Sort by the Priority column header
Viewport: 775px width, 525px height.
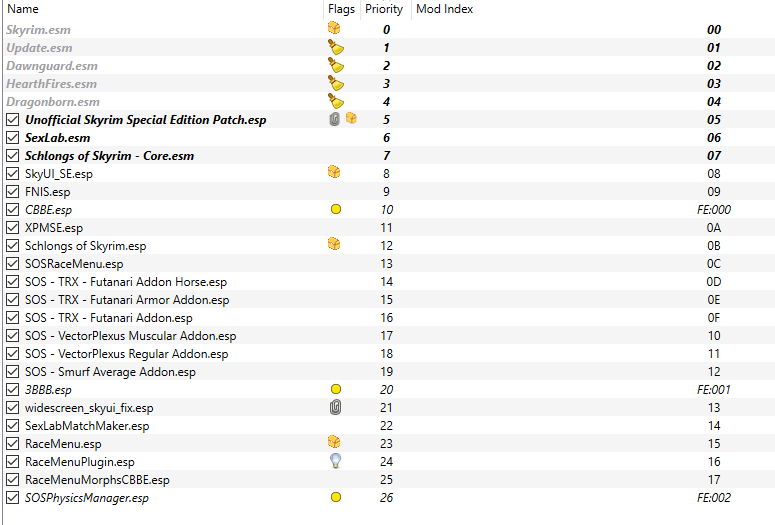coord(384,9)
